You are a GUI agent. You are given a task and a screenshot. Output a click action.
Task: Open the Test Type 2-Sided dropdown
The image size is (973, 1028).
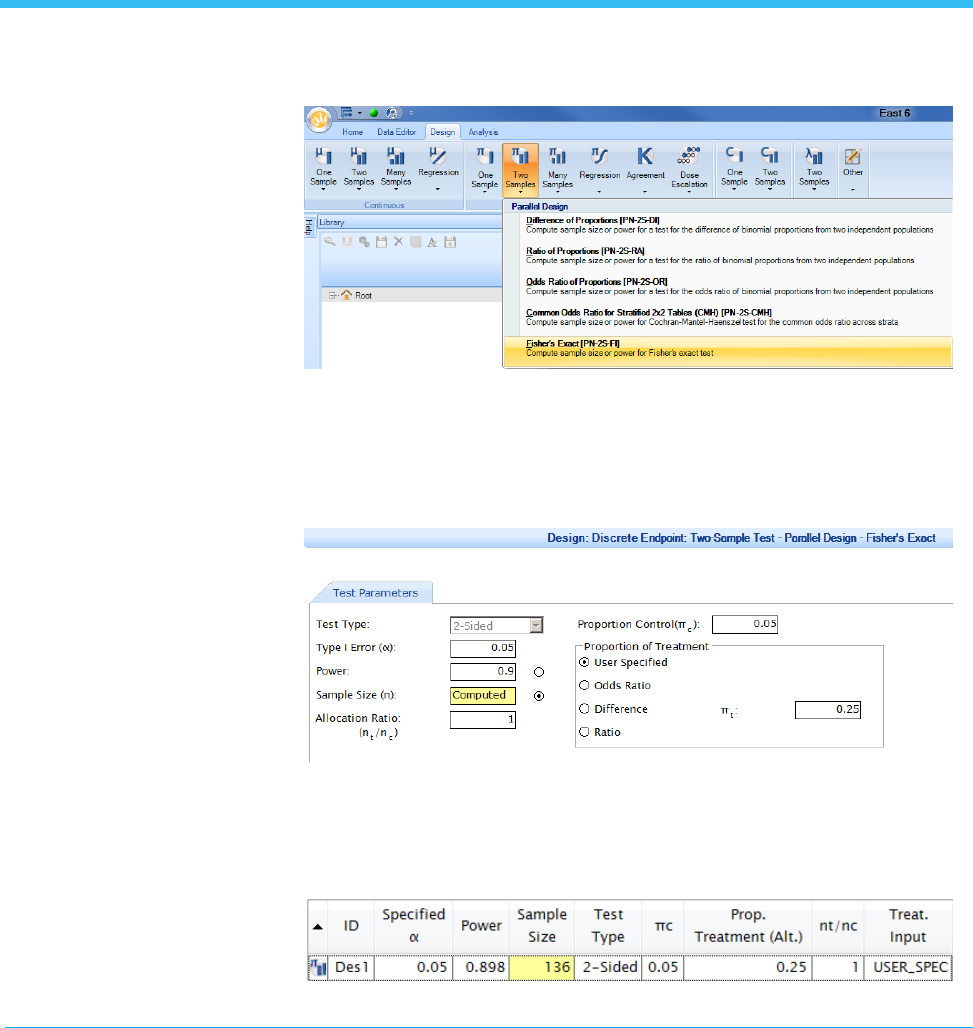point(536,625)
